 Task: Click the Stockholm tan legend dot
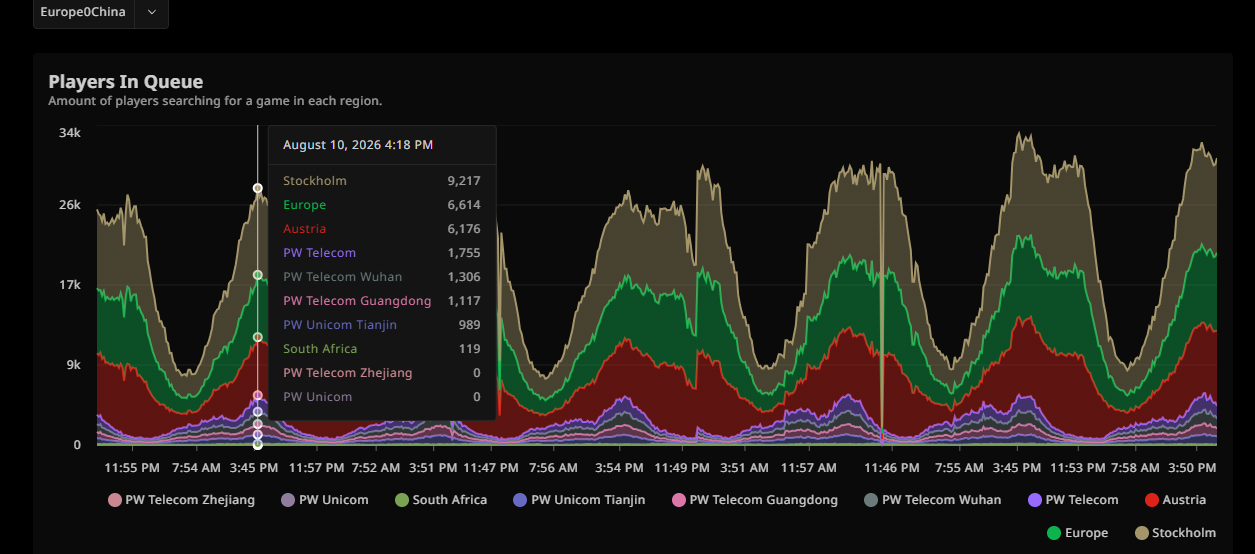click(x=1141, y=533)
